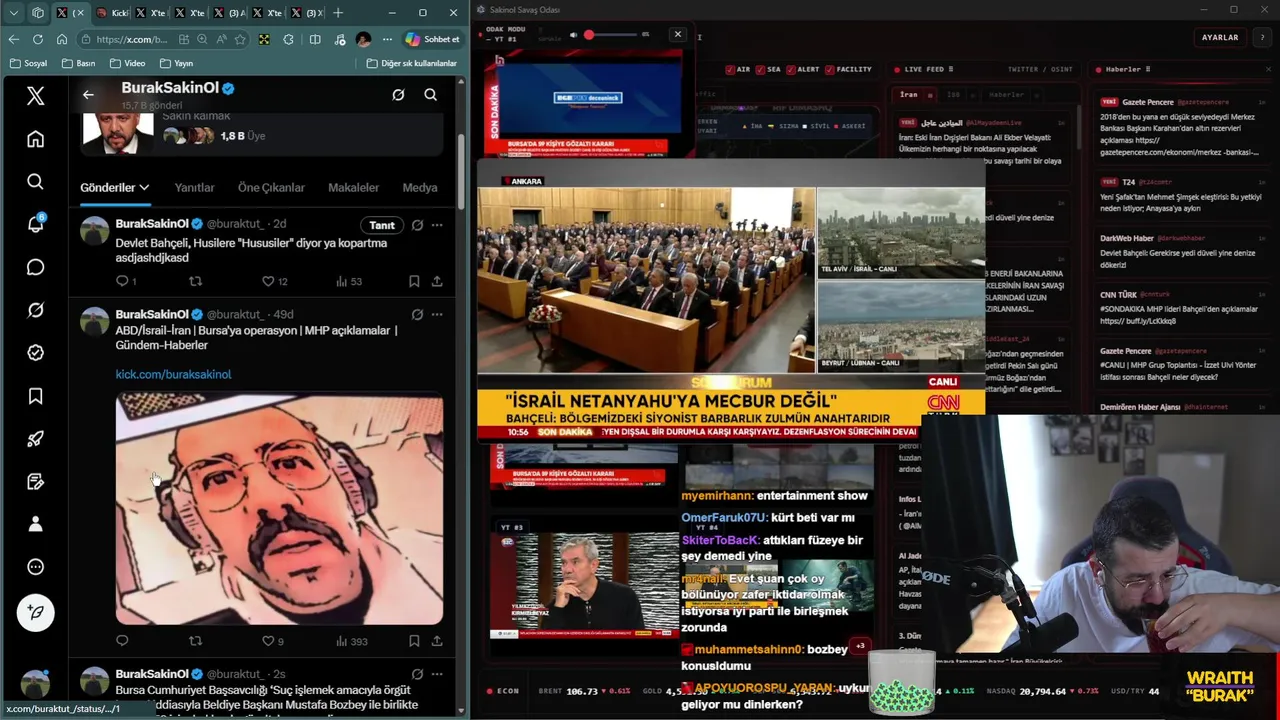Reply to Devlet Bahçeli post
The width and height of the screenshot is (1280, 720).
pyautogui.click(x=122, y=281)
